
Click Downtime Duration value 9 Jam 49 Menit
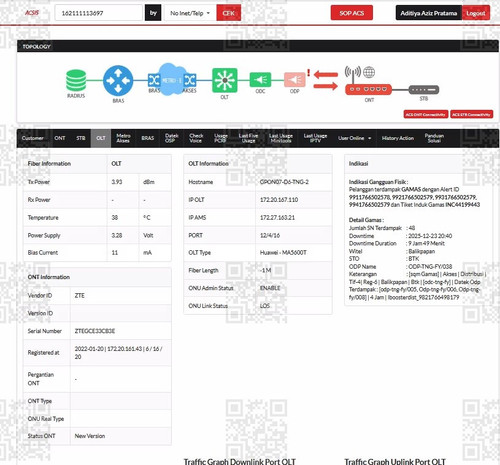(x=426, y=243)
